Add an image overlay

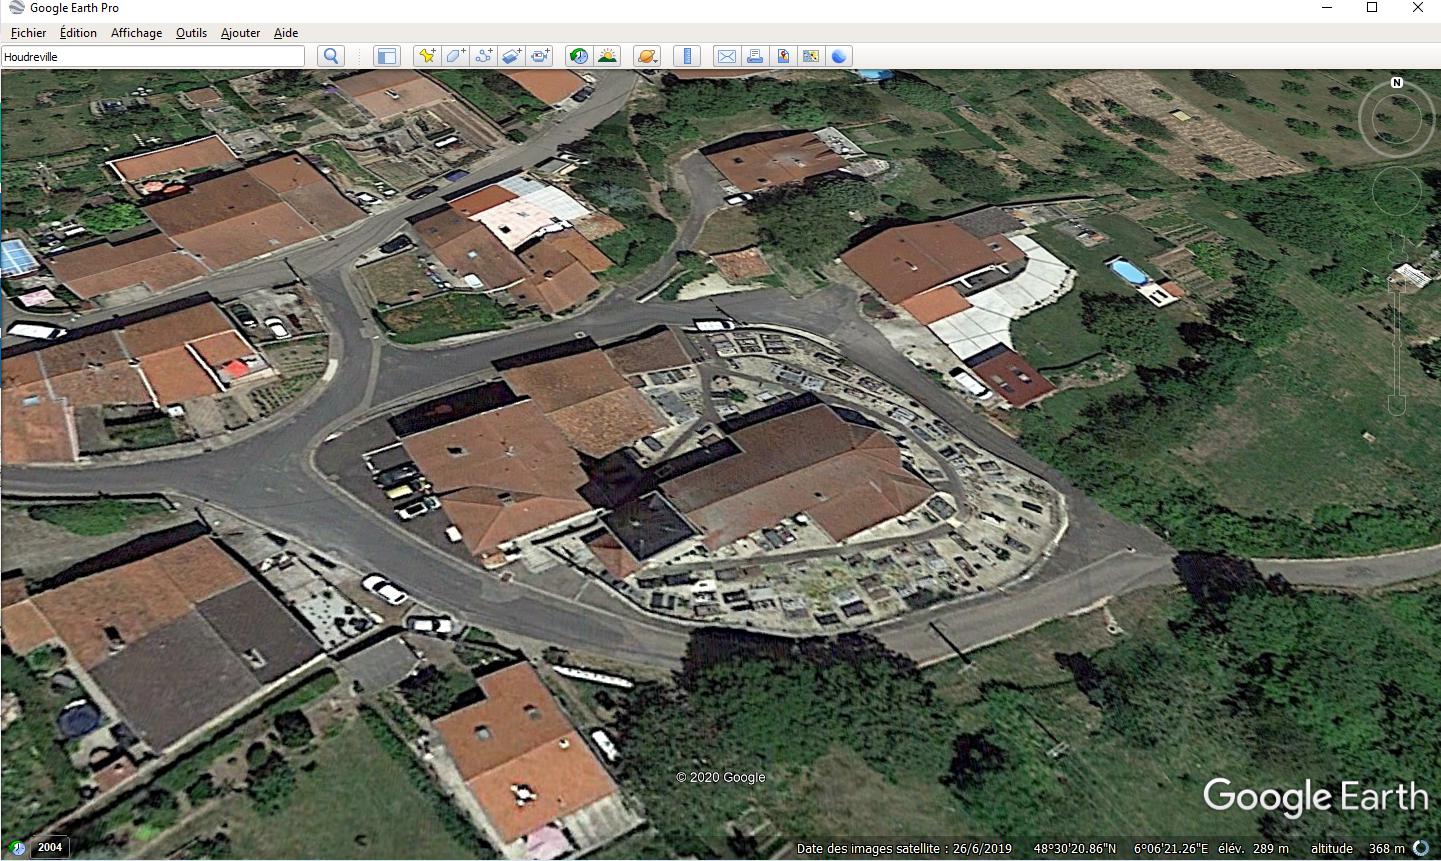coord(512,56)
